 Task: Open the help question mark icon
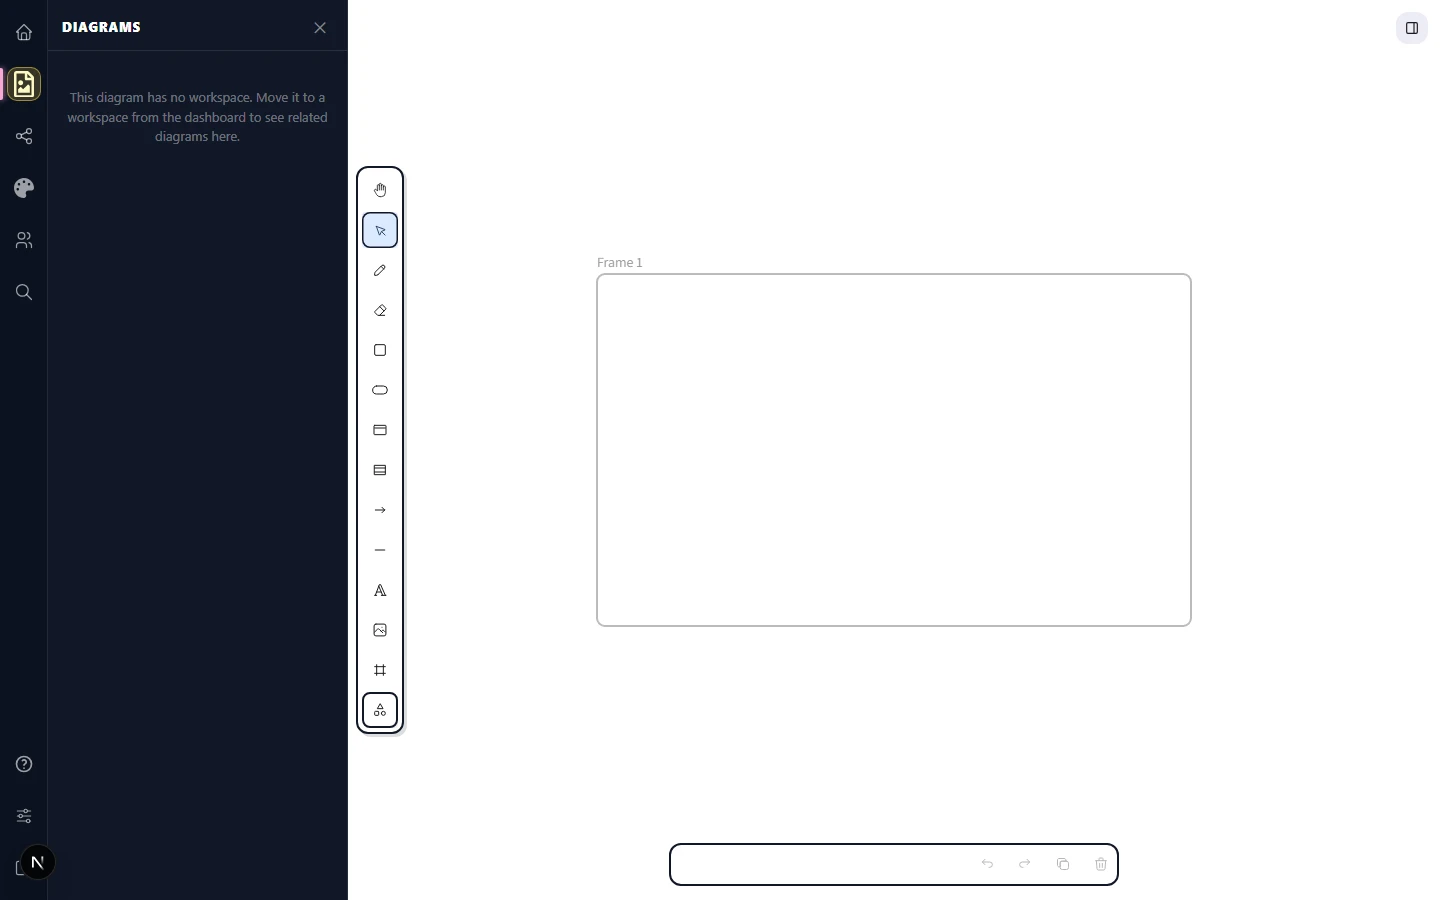(24, 764)
